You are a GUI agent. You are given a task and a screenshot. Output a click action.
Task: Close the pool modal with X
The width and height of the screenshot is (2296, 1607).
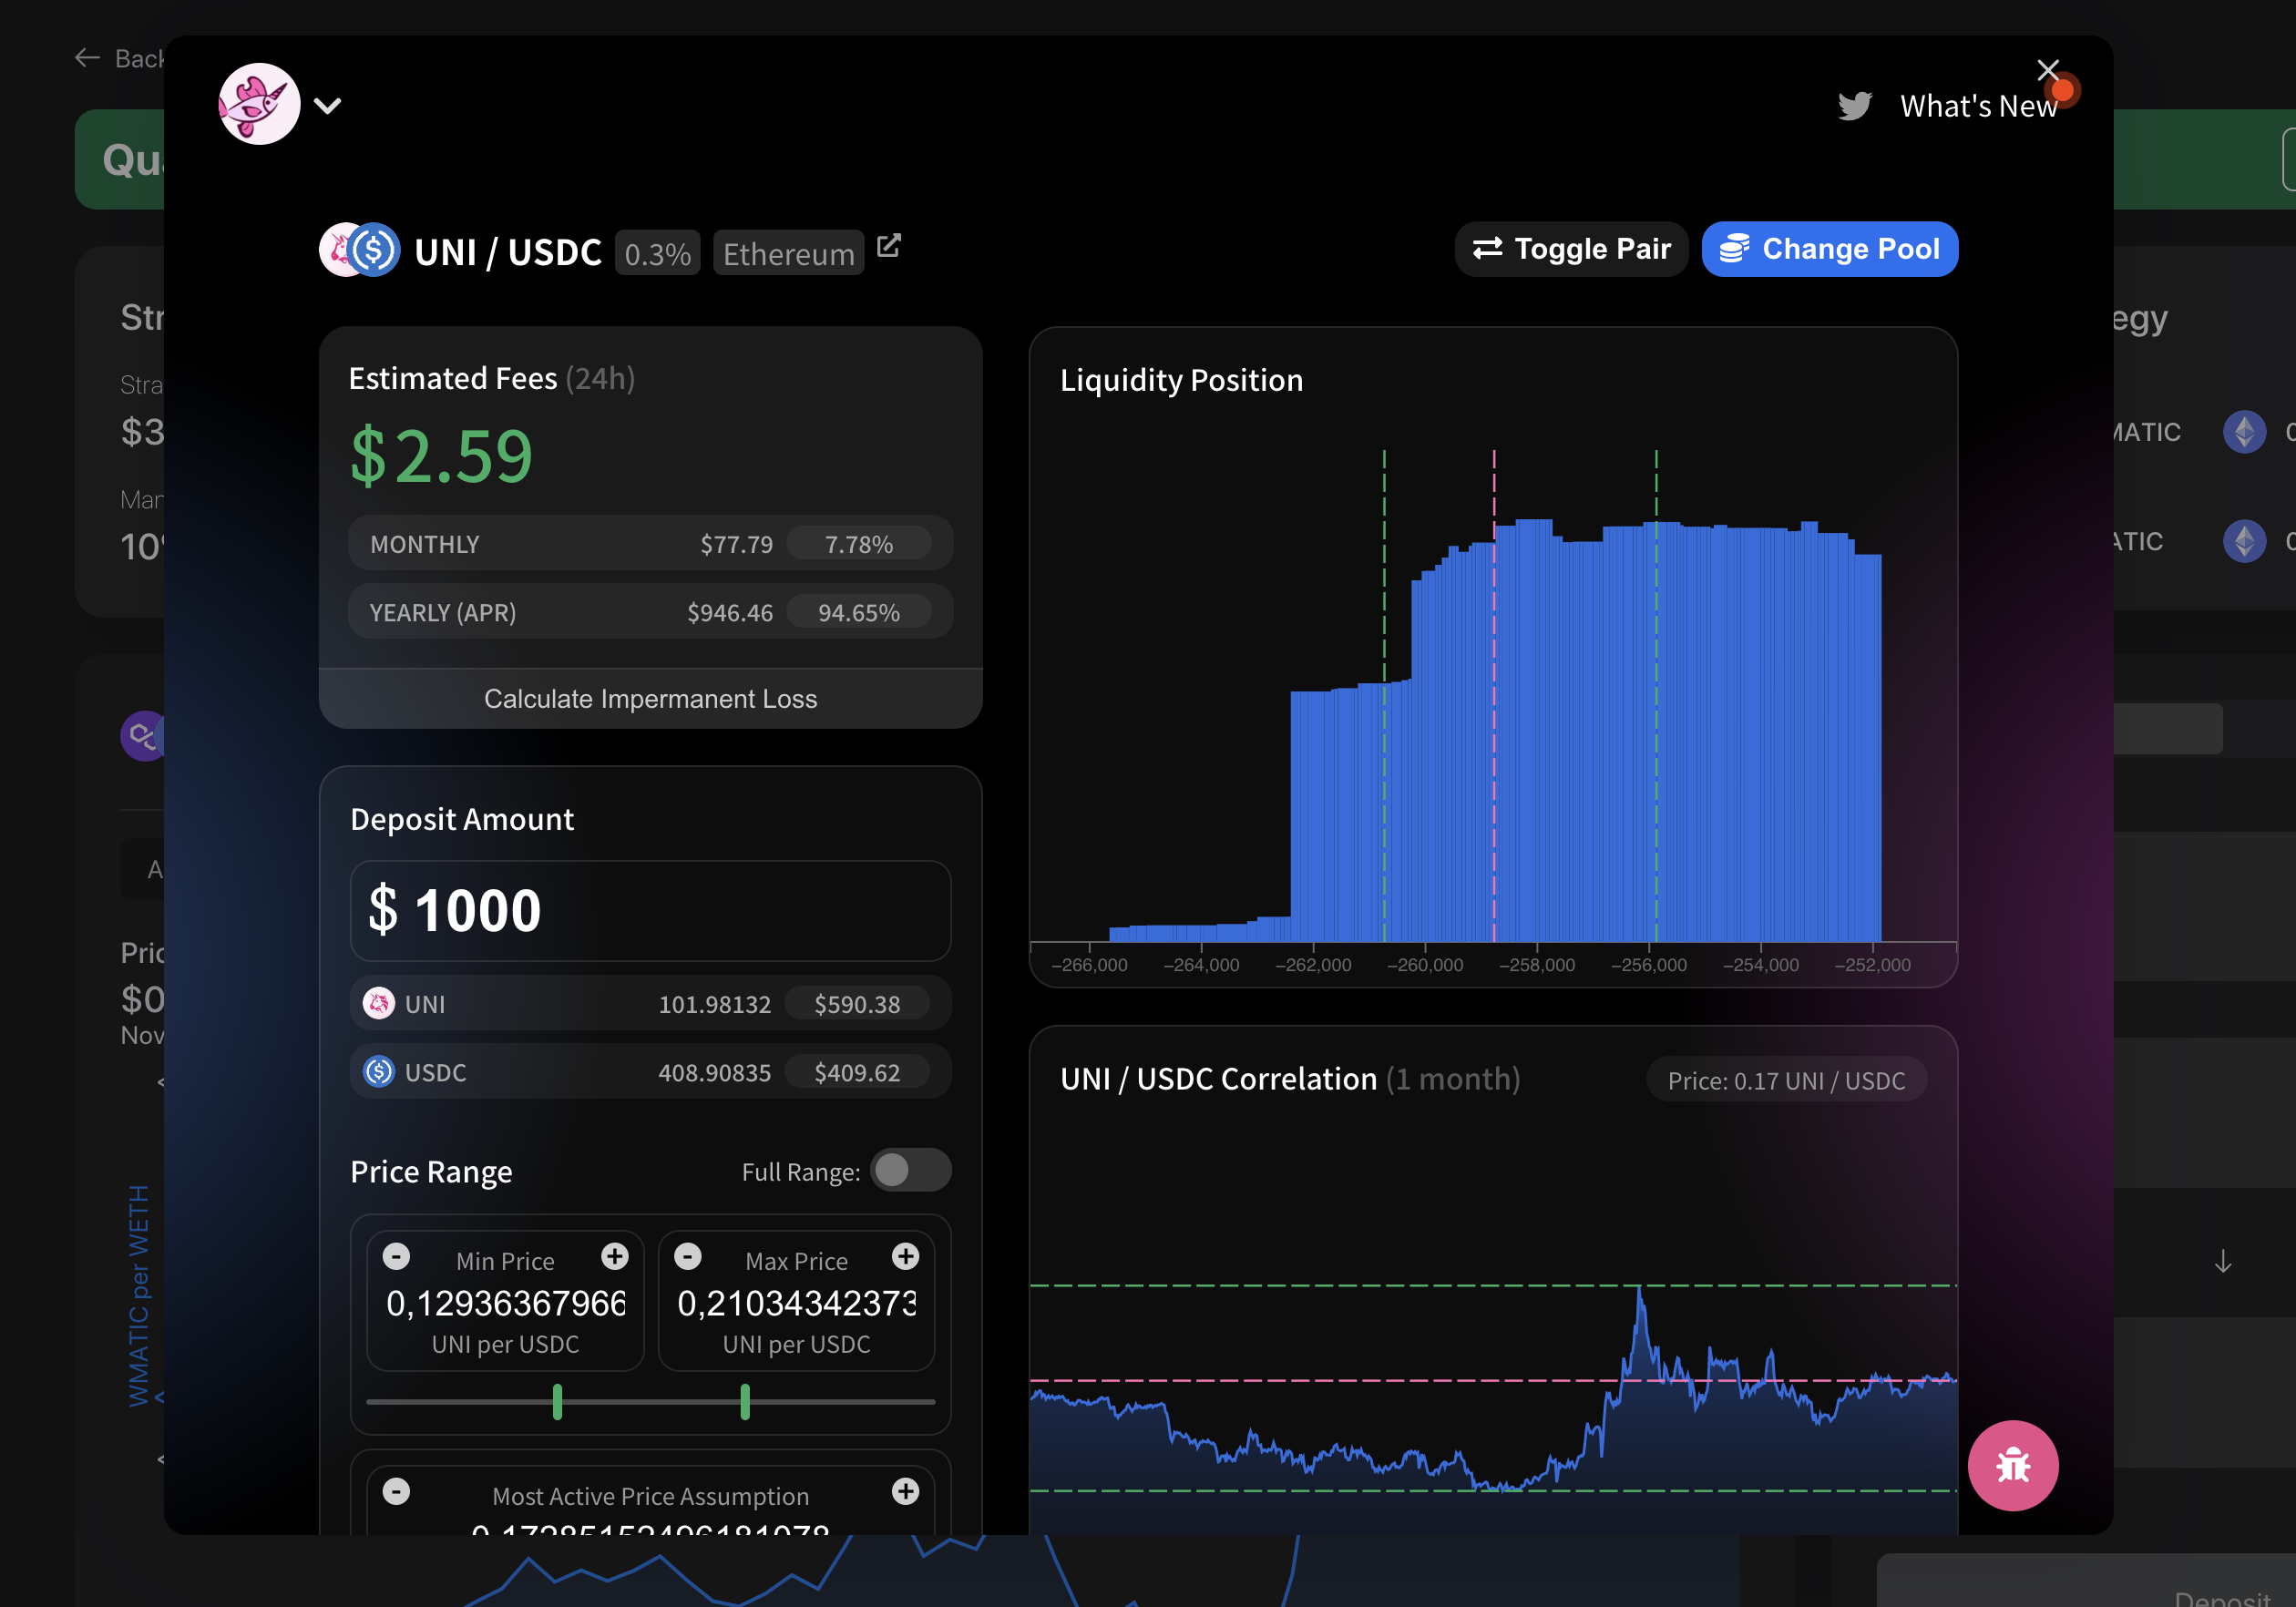[2048, 70]
